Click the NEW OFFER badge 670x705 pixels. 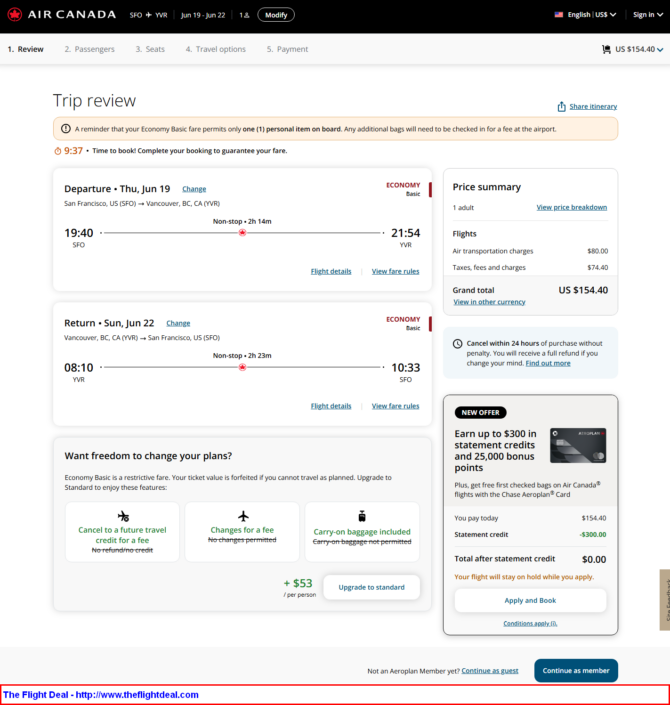(x=480, y=412)
